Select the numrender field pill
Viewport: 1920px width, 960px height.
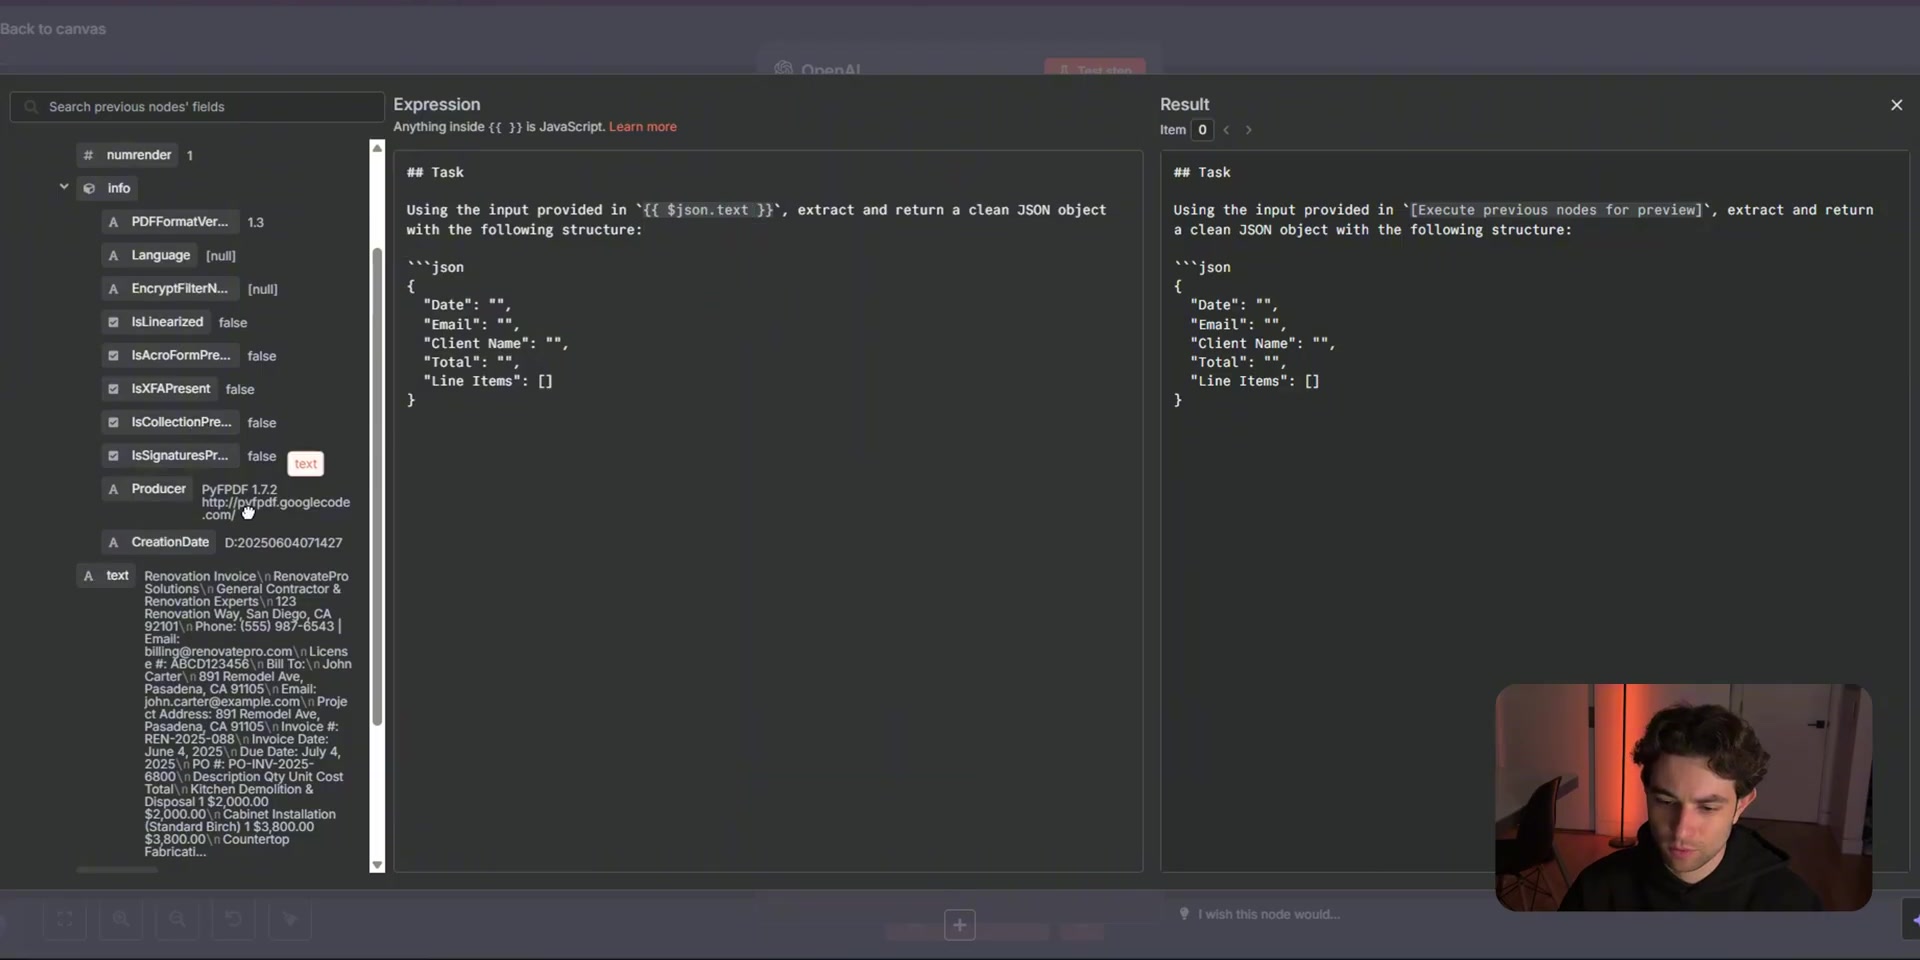[x=127, y=155]
